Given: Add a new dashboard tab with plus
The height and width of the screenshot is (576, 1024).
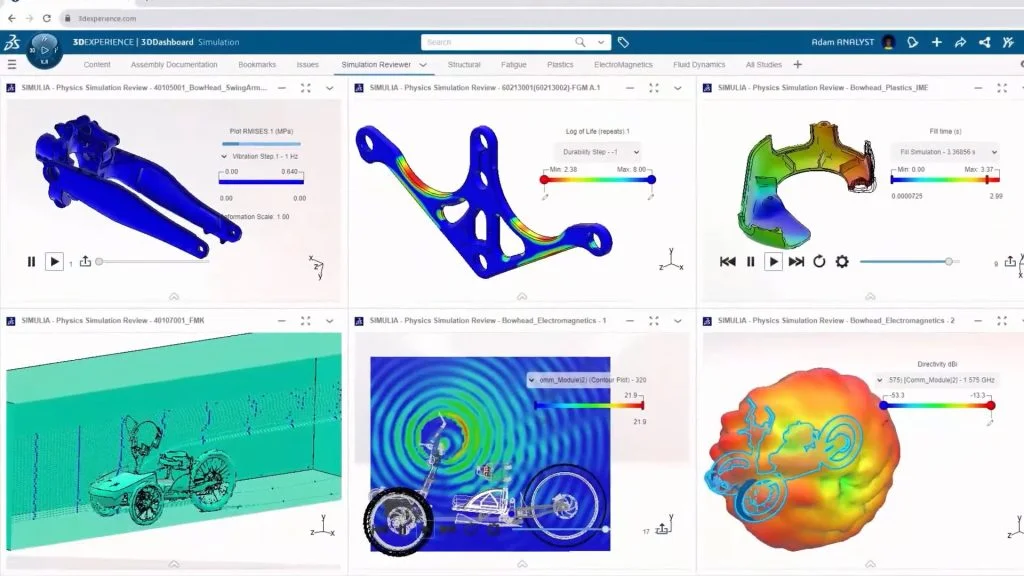Looking at the screenshot, I should 797,64.
